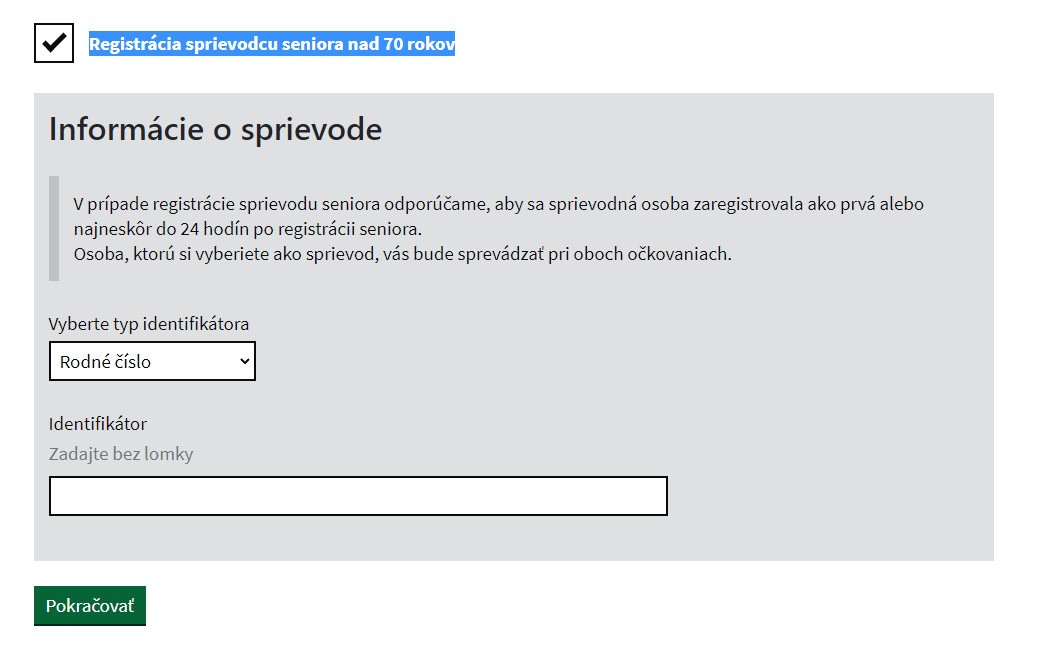This screenshot has width=1057, height=659.
Task: Click the 'Informácie o sprievode' heading
Action: [x=215, y=129]
